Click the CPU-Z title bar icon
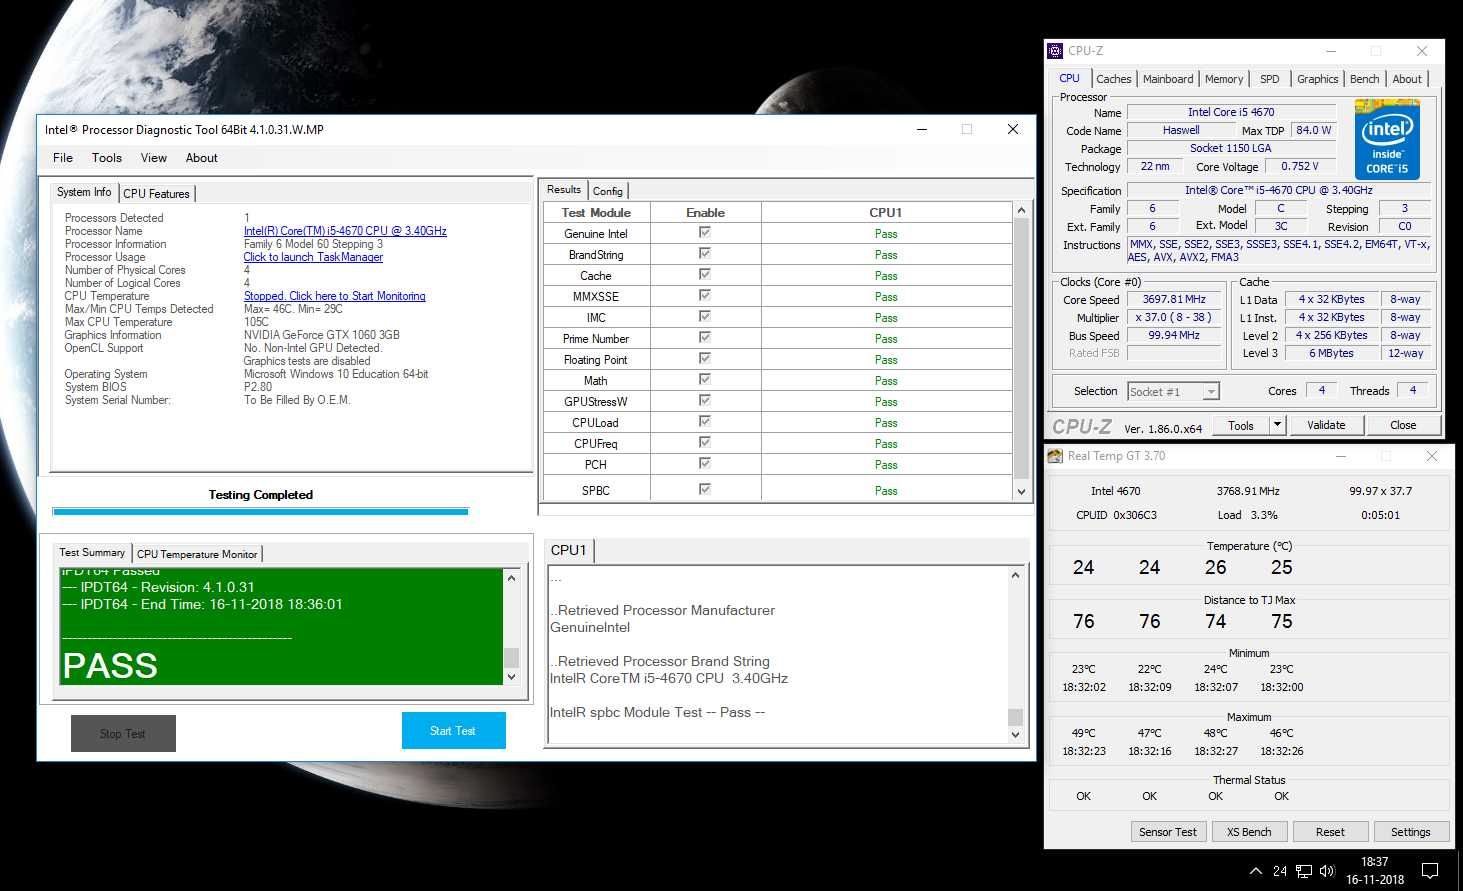Viewport: 1463px width, 891px height. [x=1054, y=51]
